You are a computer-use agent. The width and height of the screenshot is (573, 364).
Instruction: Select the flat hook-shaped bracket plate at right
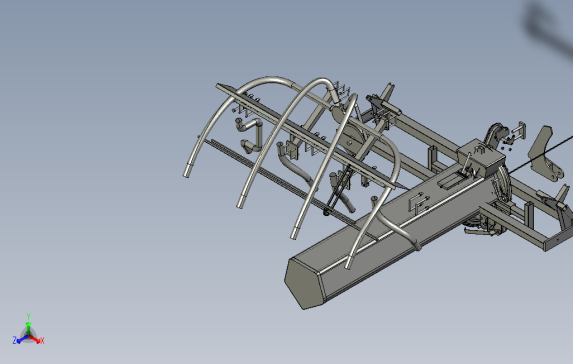tap(546, 153)
